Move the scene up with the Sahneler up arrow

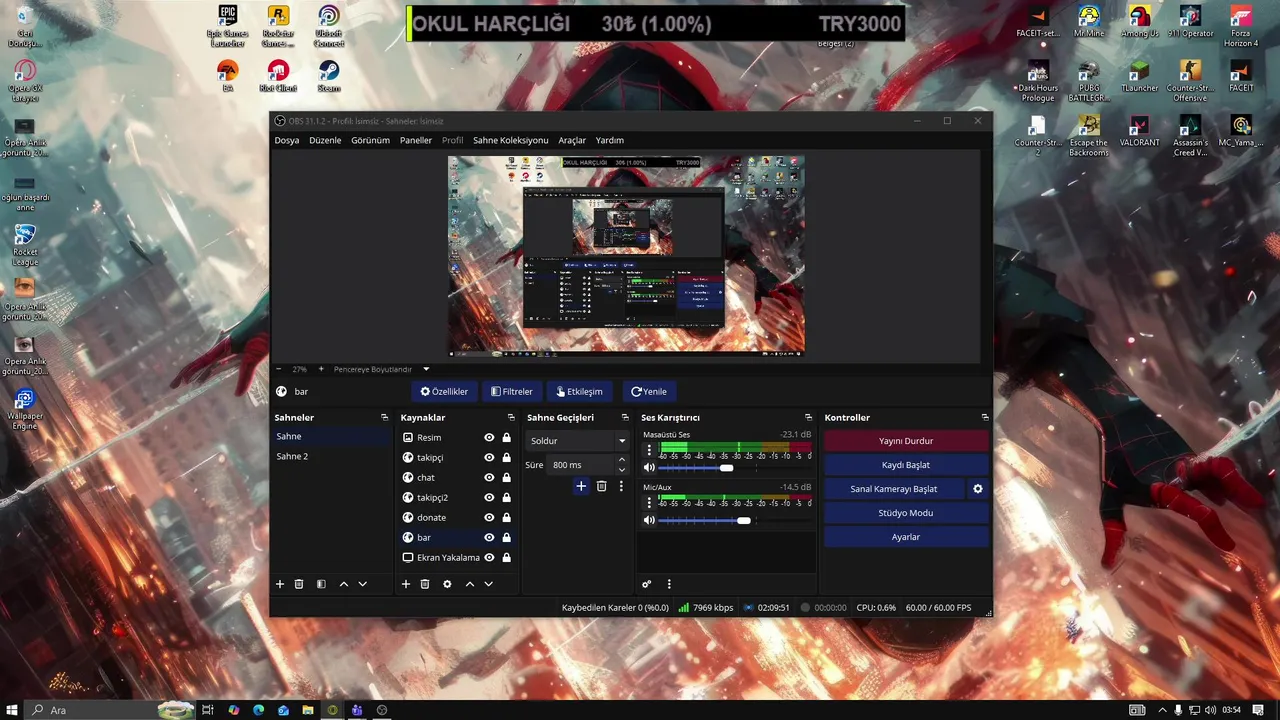click(344, 584)
